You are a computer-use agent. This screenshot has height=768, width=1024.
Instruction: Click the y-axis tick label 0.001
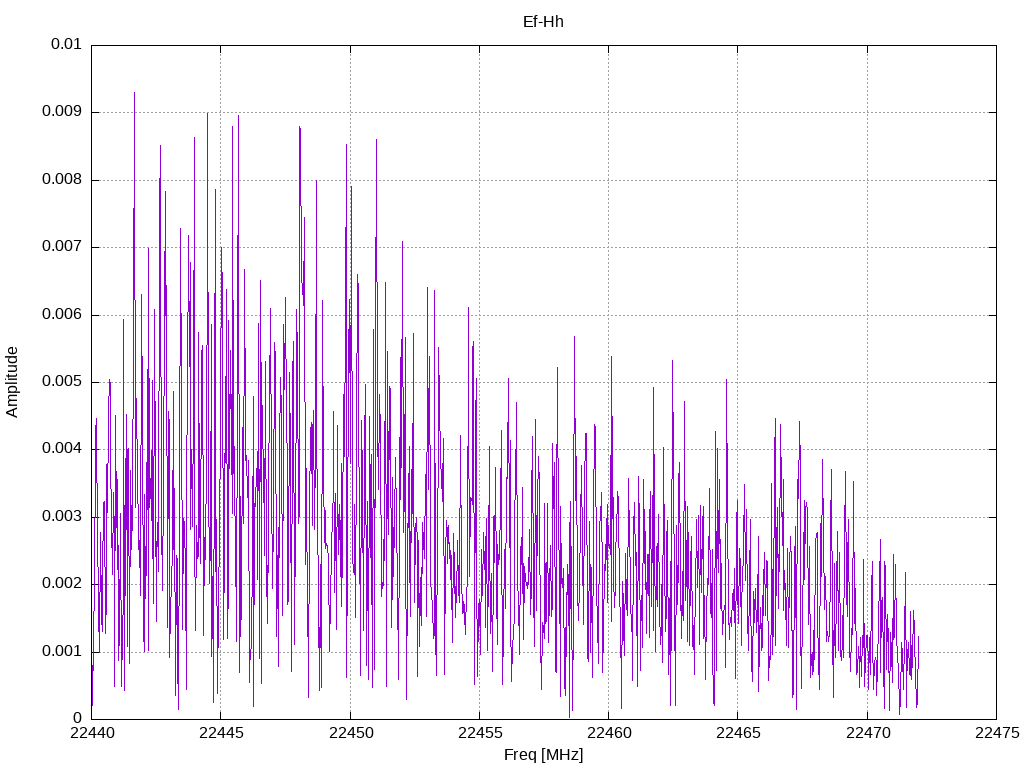pyautogui.click(x=62, y=651)
